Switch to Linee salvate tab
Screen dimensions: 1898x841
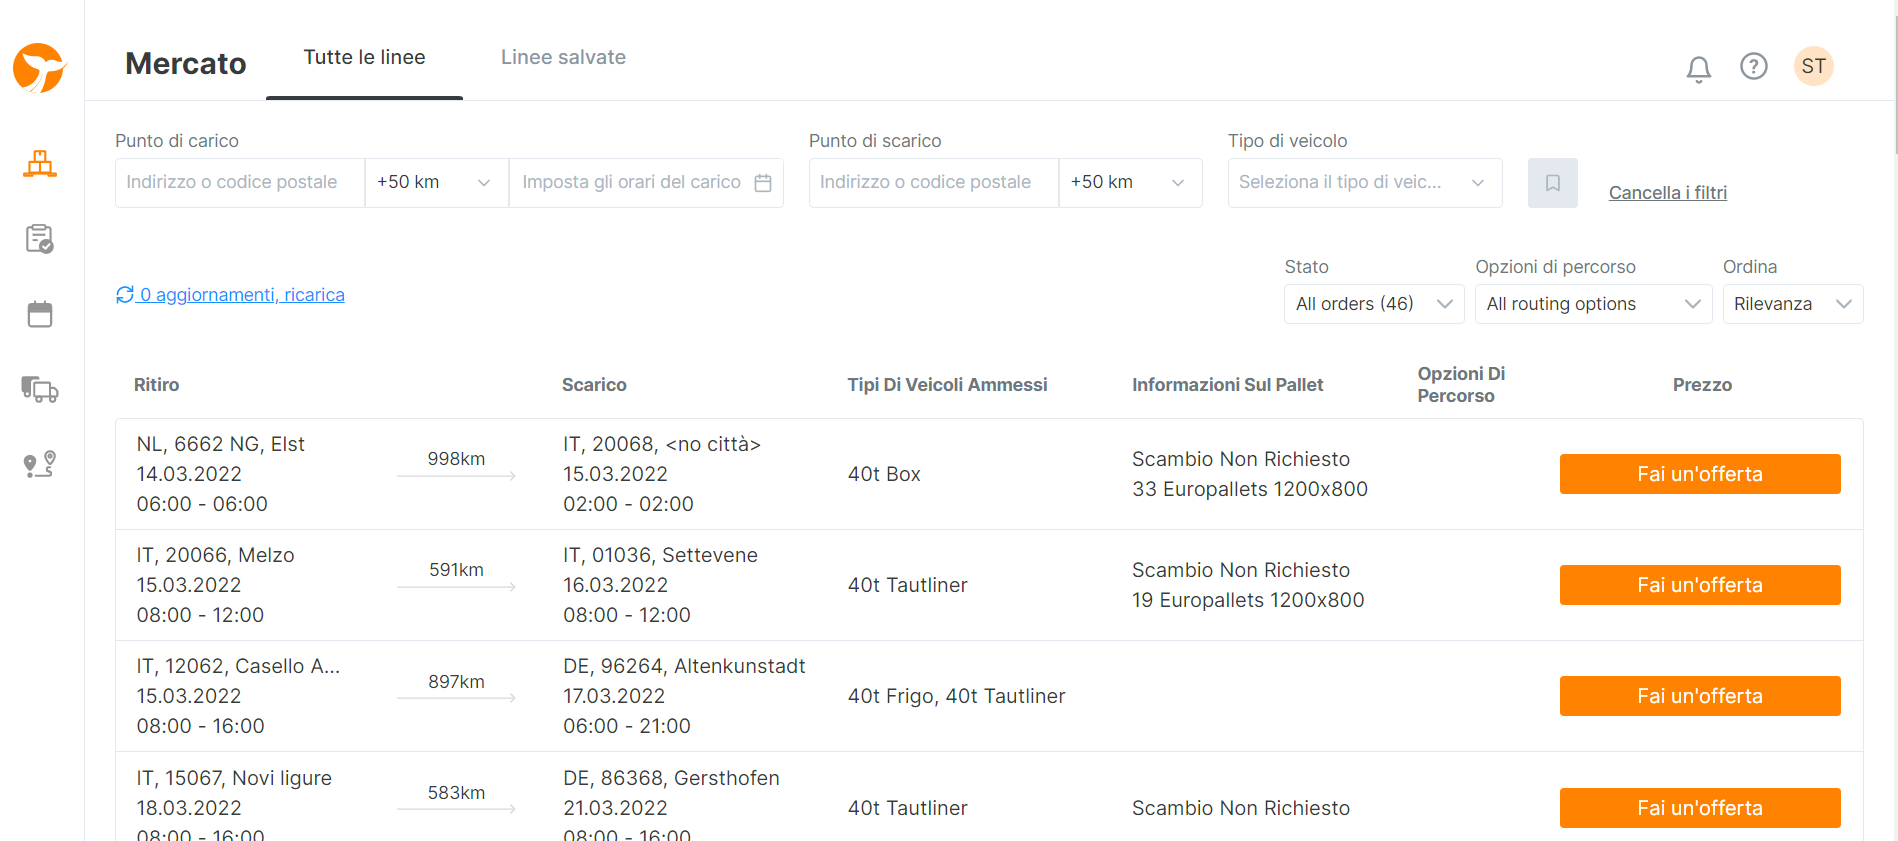point(563,57)
